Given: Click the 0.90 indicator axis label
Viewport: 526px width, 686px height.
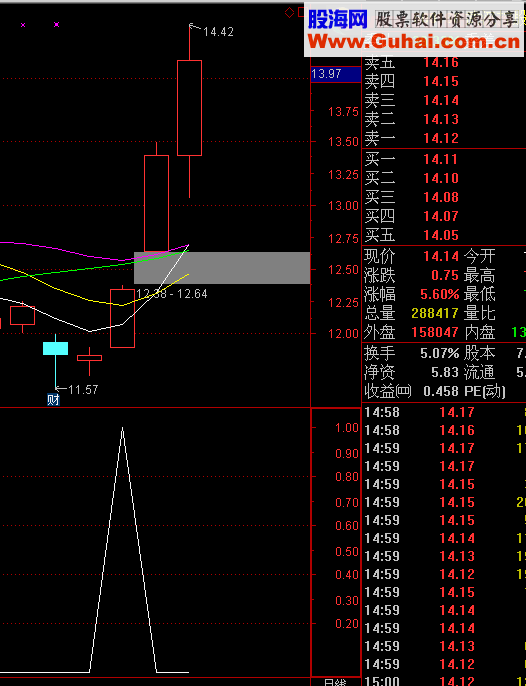Looking at the screenshot, I should pos(347,454).
